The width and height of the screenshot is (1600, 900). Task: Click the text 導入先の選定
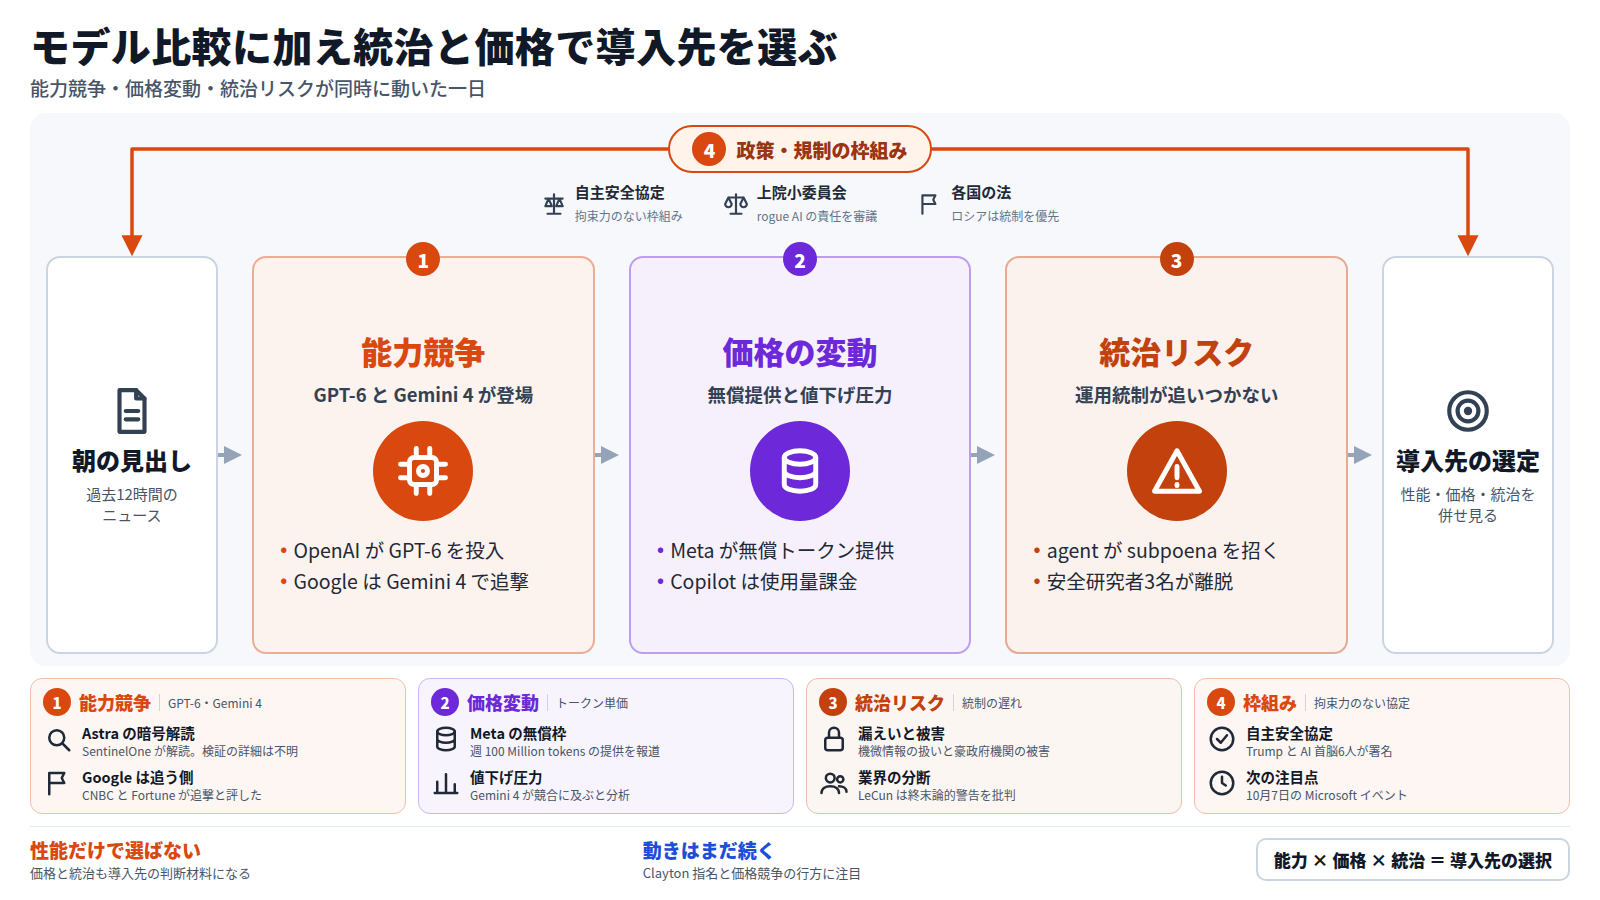point(1468,461)
